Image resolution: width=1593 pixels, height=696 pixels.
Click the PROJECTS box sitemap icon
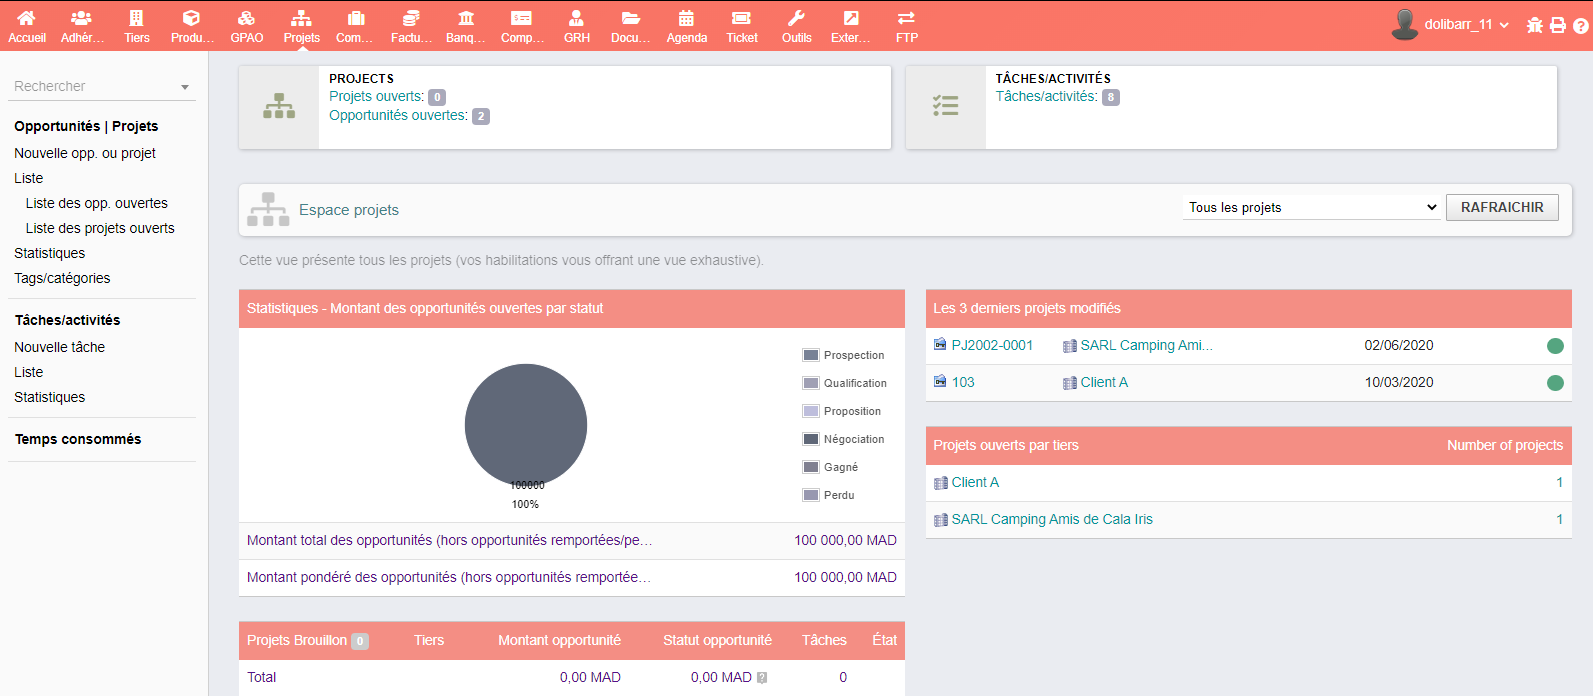point(279,106)
